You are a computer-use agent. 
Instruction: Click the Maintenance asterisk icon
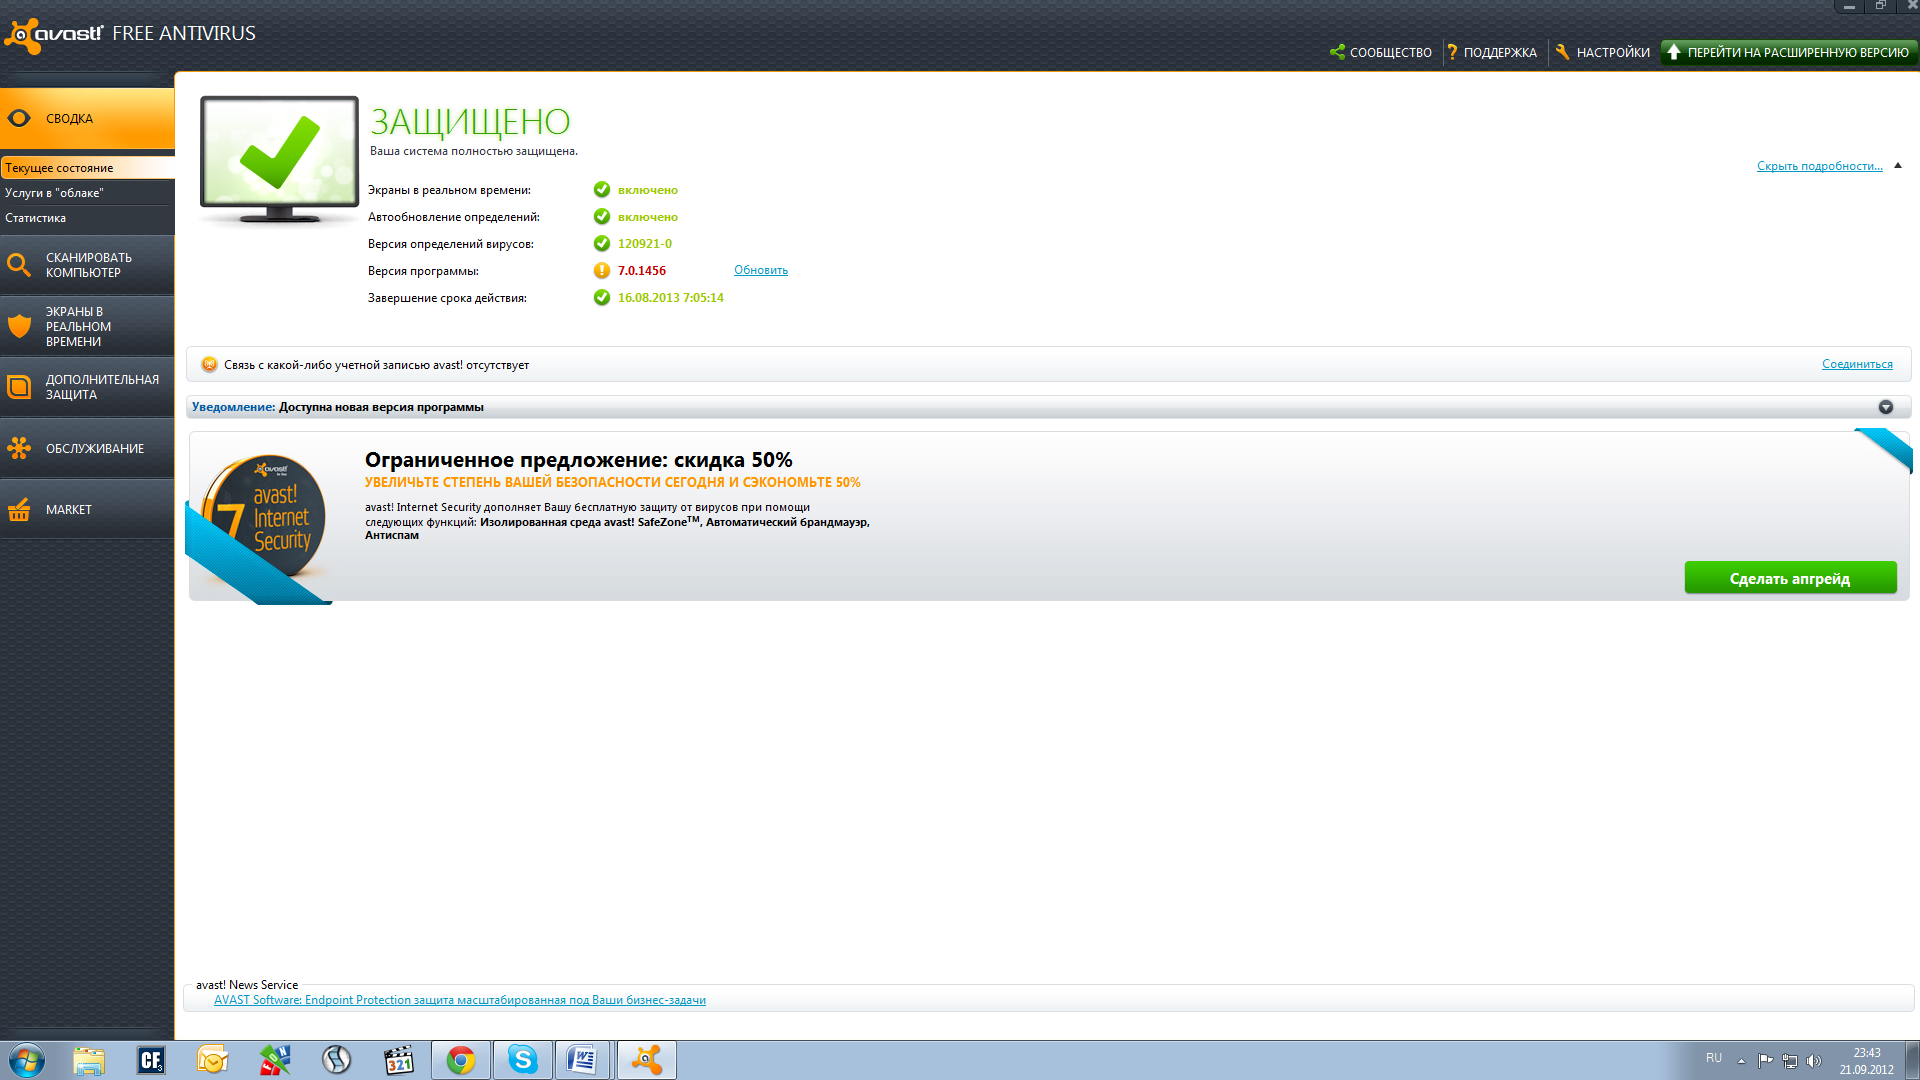(x=19, y=448)
